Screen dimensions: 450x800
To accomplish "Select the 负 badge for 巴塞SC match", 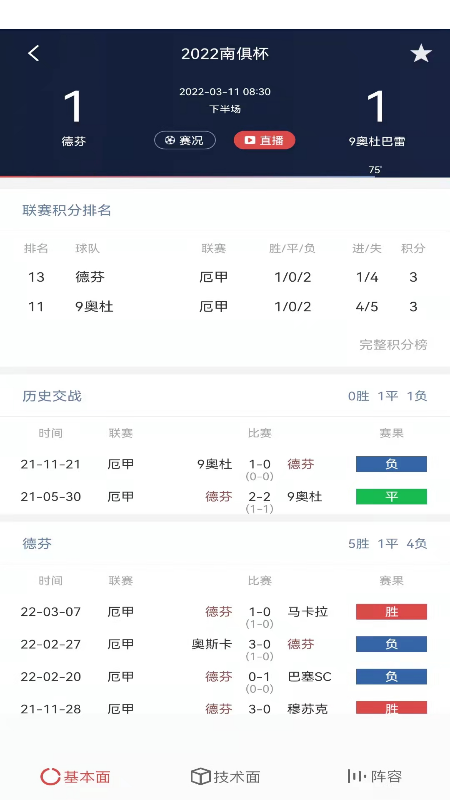I will tap(391, 677).
